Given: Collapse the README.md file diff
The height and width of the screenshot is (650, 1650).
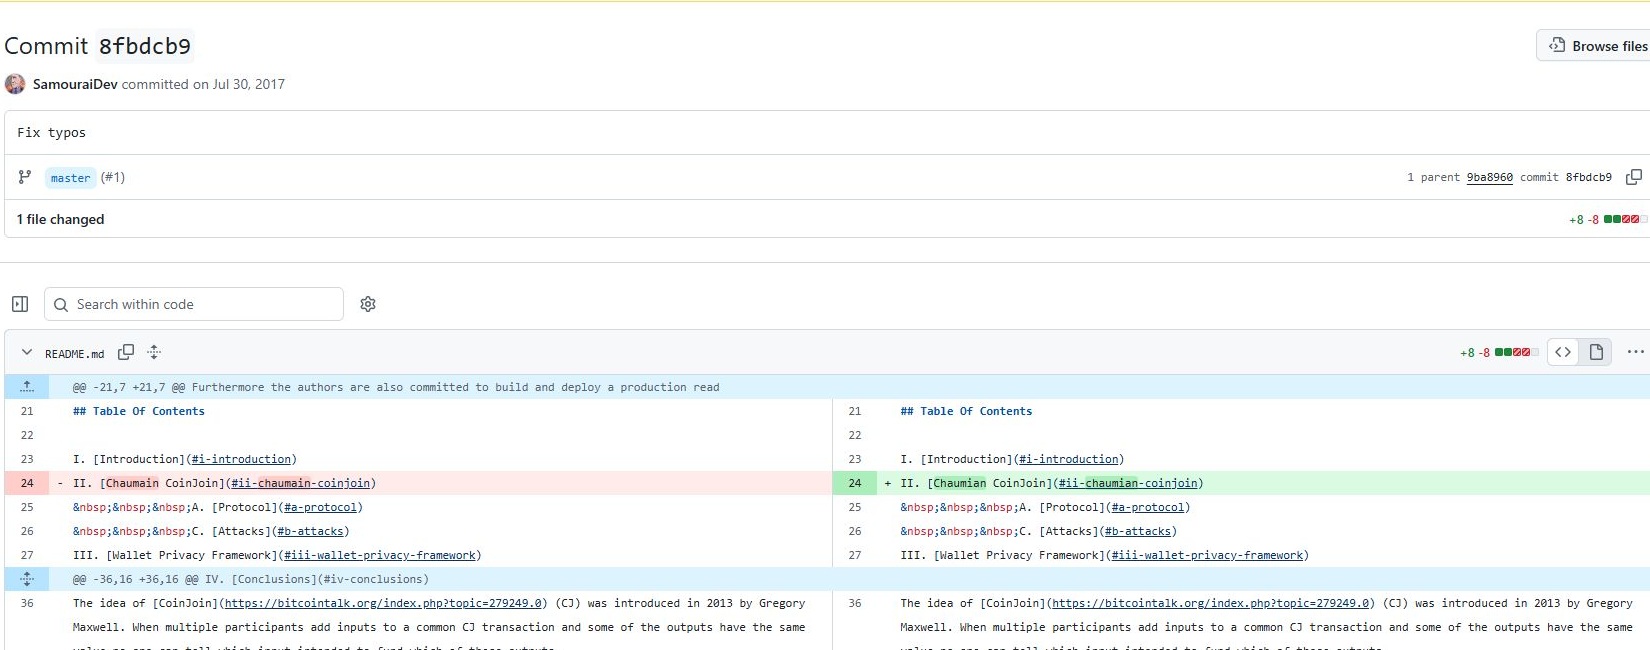Looking at the screenshot, I should [x=27, y=353].
